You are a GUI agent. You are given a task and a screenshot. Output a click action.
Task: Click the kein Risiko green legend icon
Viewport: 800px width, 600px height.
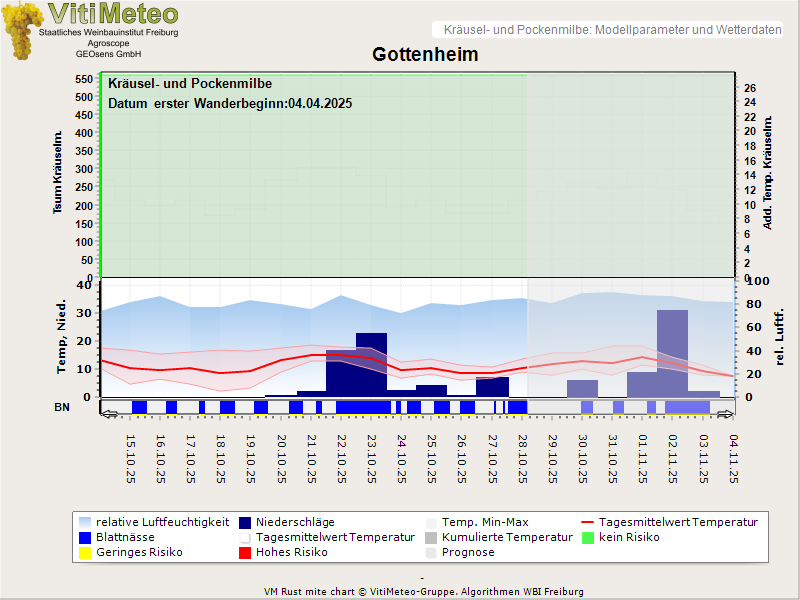click(x=588, y=537)
